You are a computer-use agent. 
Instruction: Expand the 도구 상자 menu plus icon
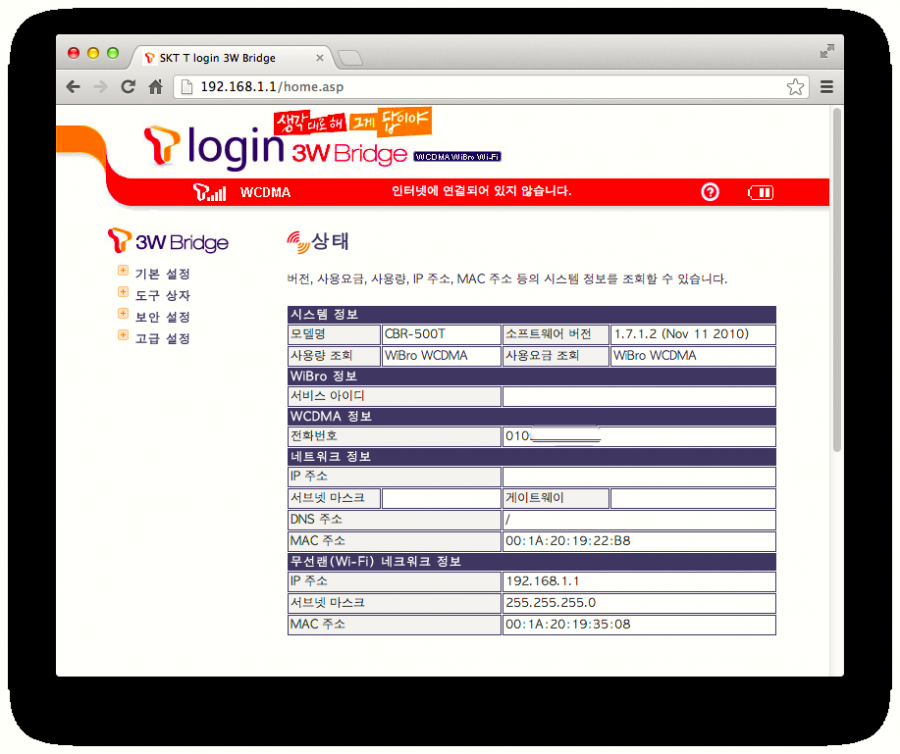point(123,292)
